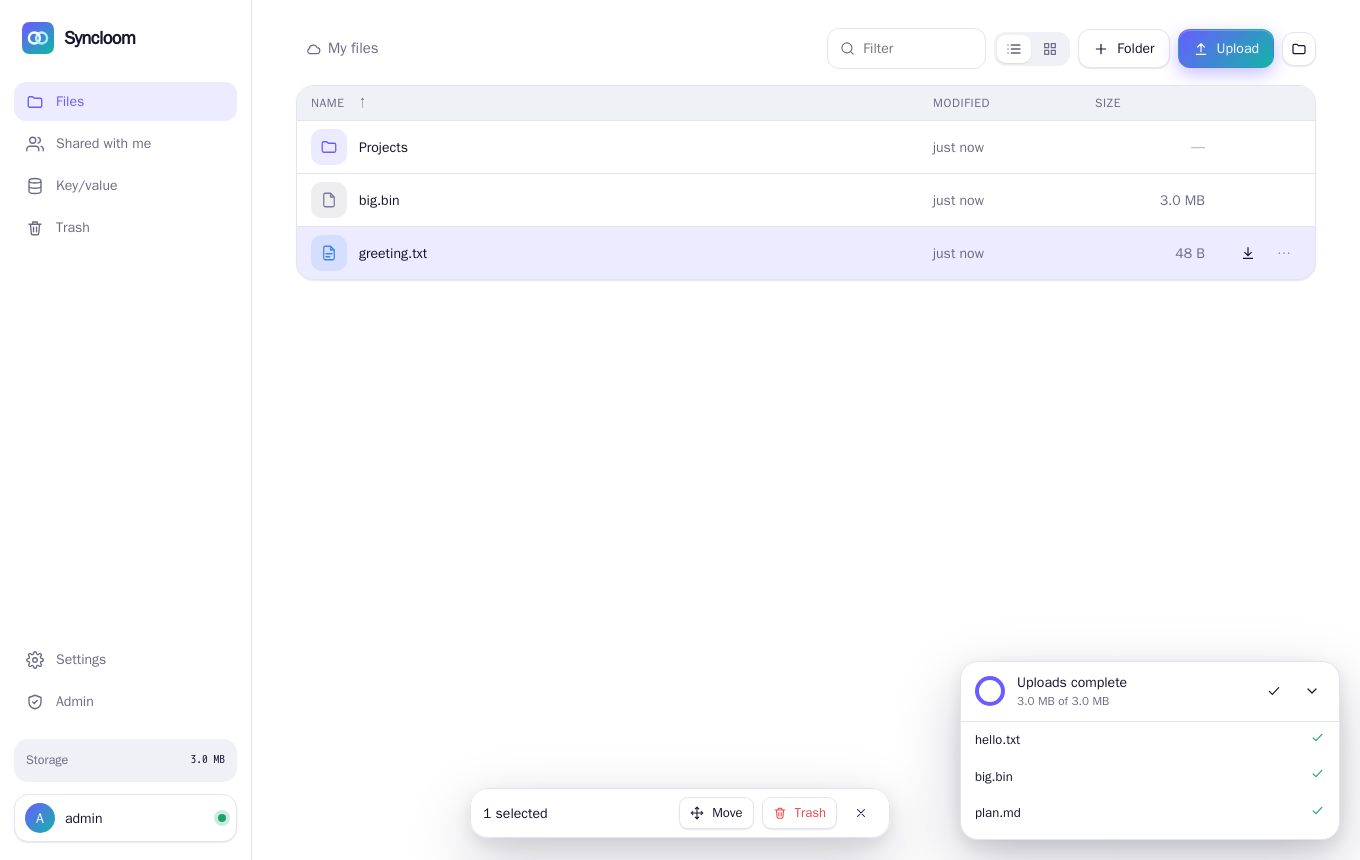Viewport: 1360px width, 860px height.
Task: Open more options for greeting.txt
Action: click(x=1284, y=253)
